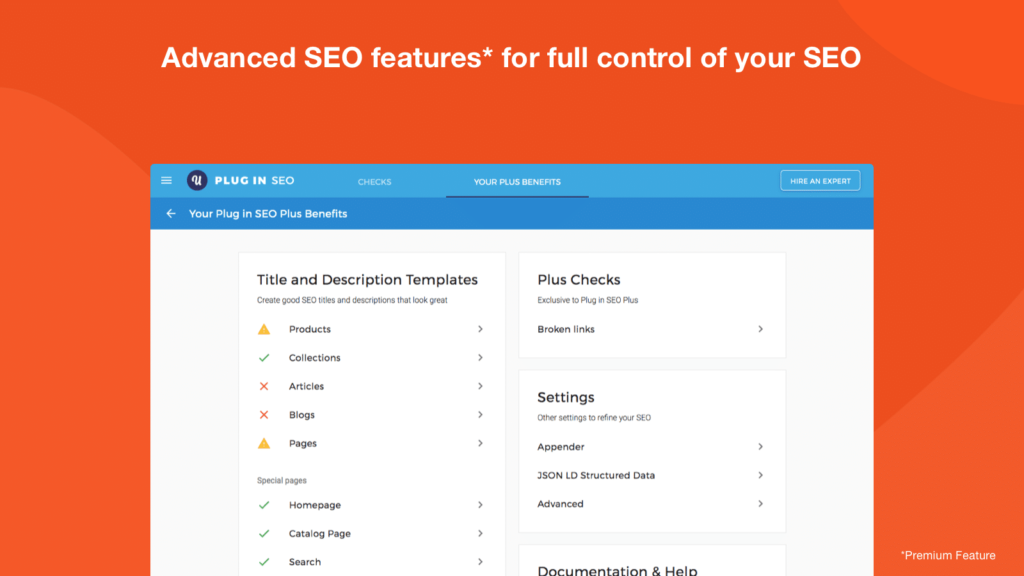The image size is (1024, 576).
Task: Go back using the left arrow icon
Action: 170,214
